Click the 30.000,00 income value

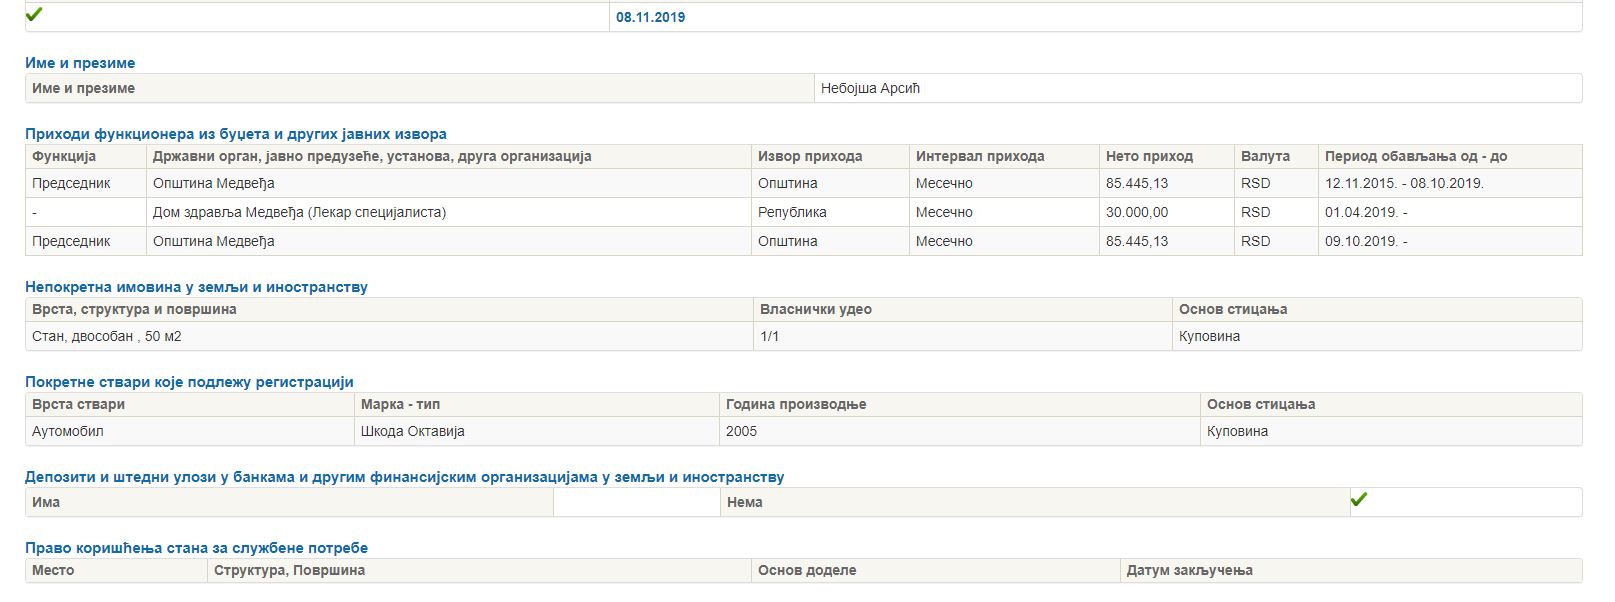(1136, 212)
